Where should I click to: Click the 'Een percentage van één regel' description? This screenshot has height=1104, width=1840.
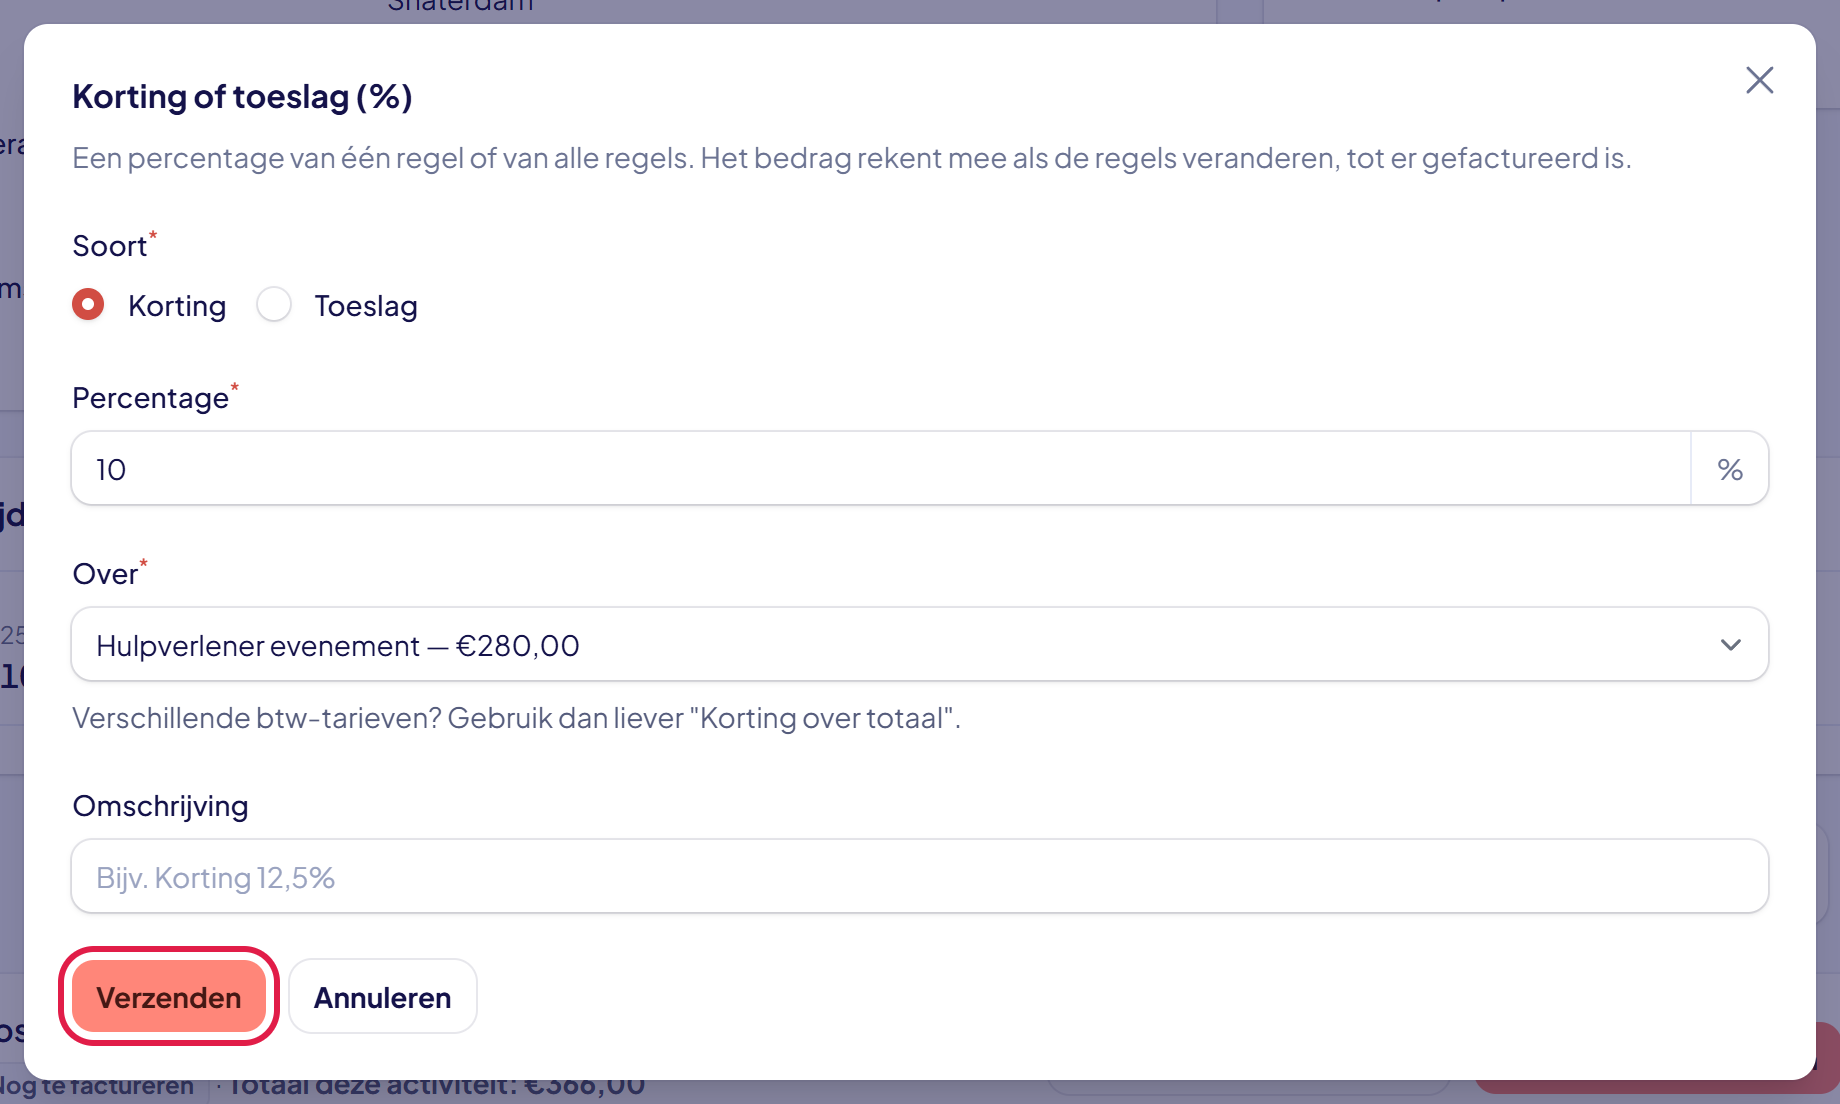click(851, 158)
